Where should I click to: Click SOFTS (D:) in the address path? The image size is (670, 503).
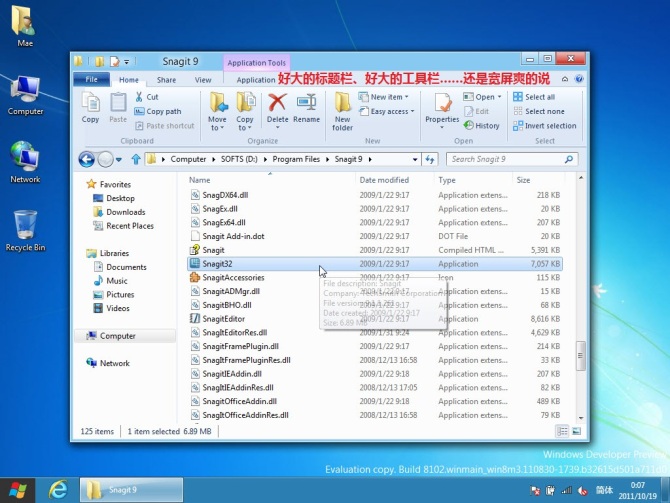(239, 159)
